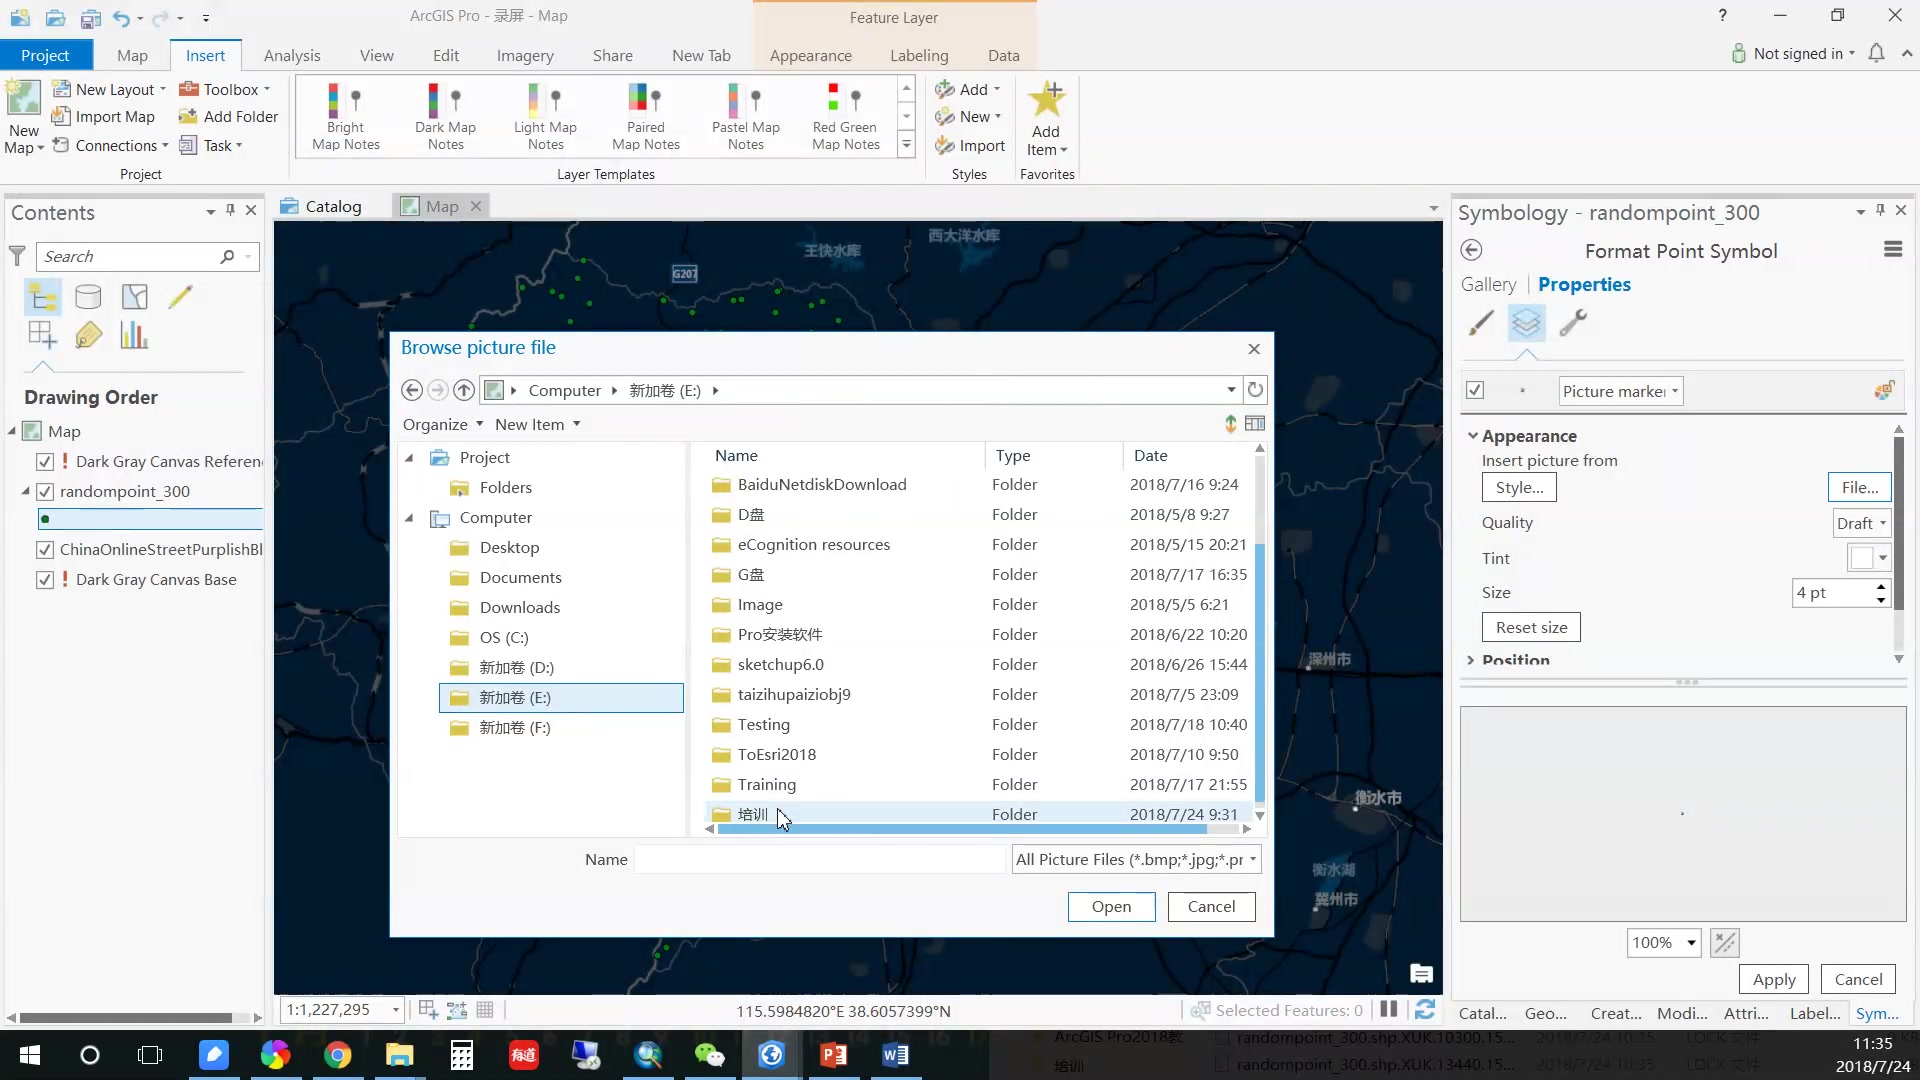Click the Layers icon in Symbology Properties
1920x1080 pixels.
[x=1526, y=323]
